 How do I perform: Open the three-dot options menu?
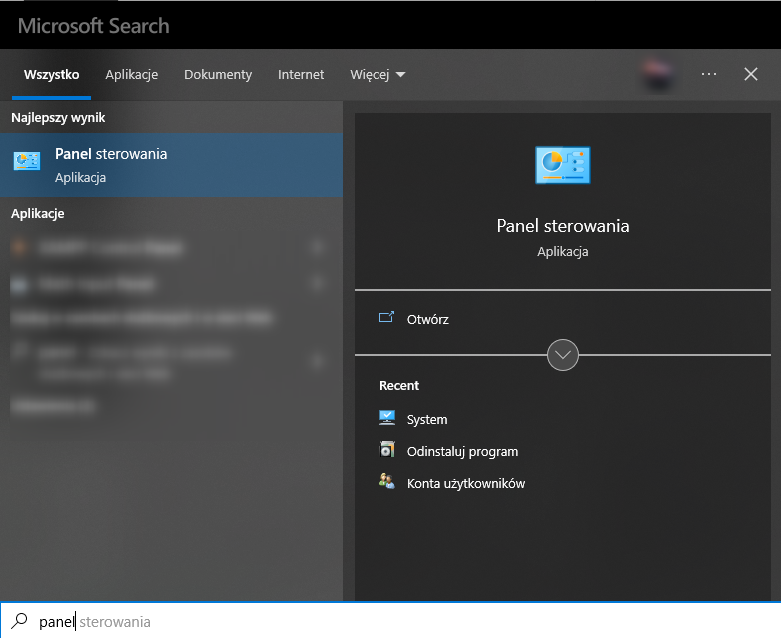click(708, 74)
